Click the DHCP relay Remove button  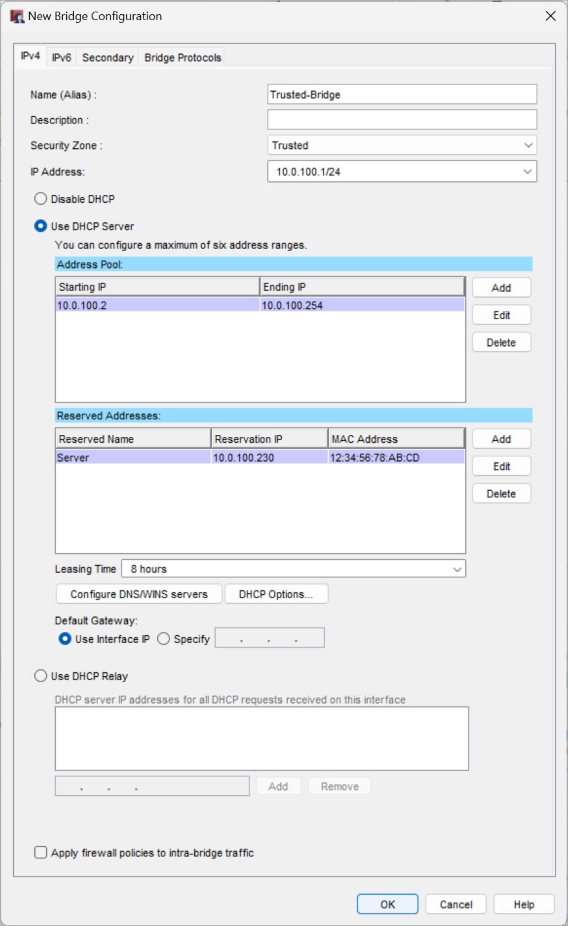coord(340,786)
